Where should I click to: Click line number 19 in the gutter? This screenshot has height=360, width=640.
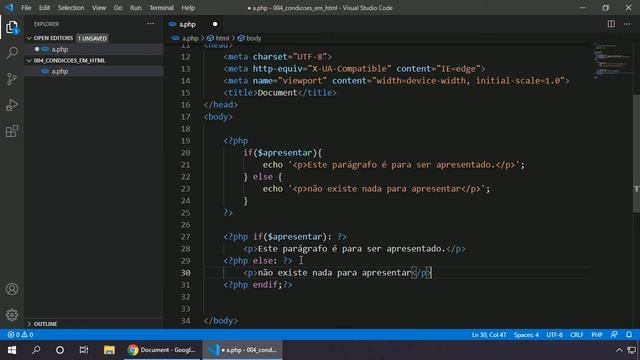185,141
